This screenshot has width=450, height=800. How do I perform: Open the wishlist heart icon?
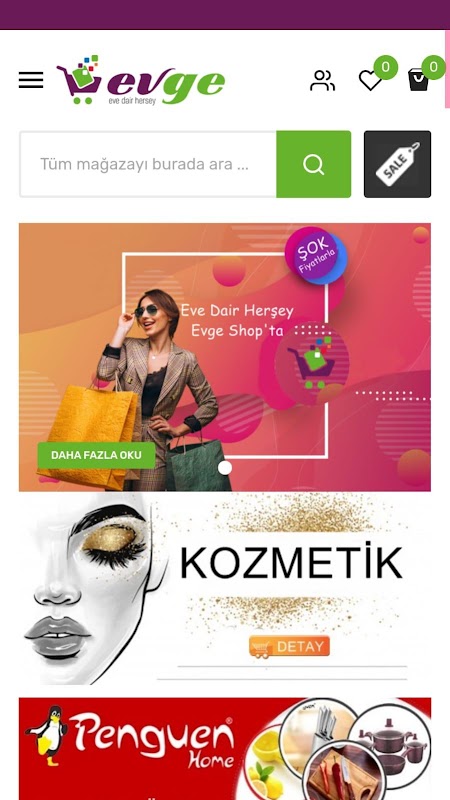[370, 81]
